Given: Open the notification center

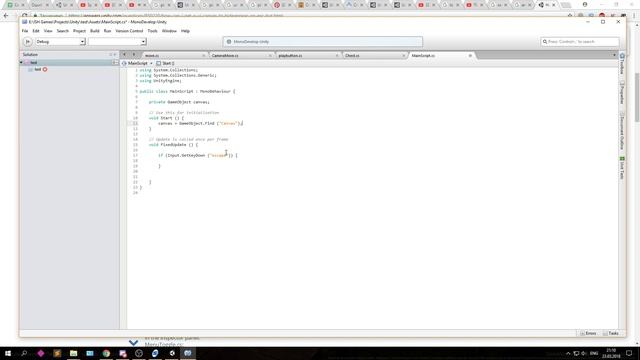Looking at the screenshot, I should (629, 353).
